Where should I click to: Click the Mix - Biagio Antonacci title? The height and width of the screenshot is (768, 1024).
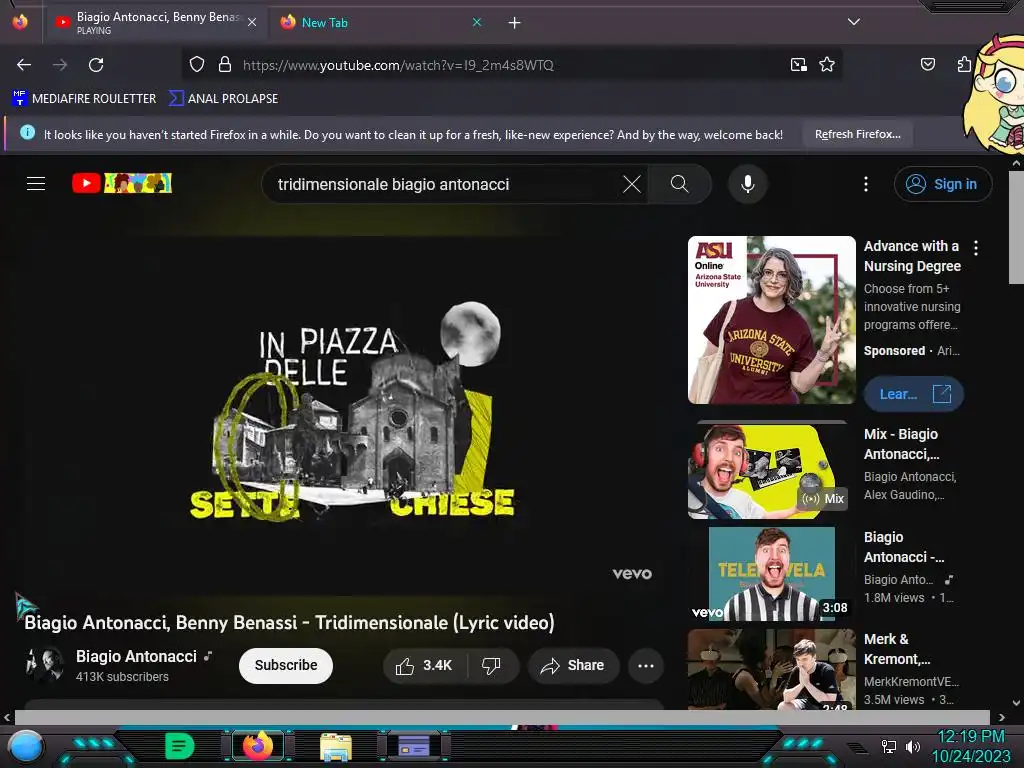[x=901, y=444]
